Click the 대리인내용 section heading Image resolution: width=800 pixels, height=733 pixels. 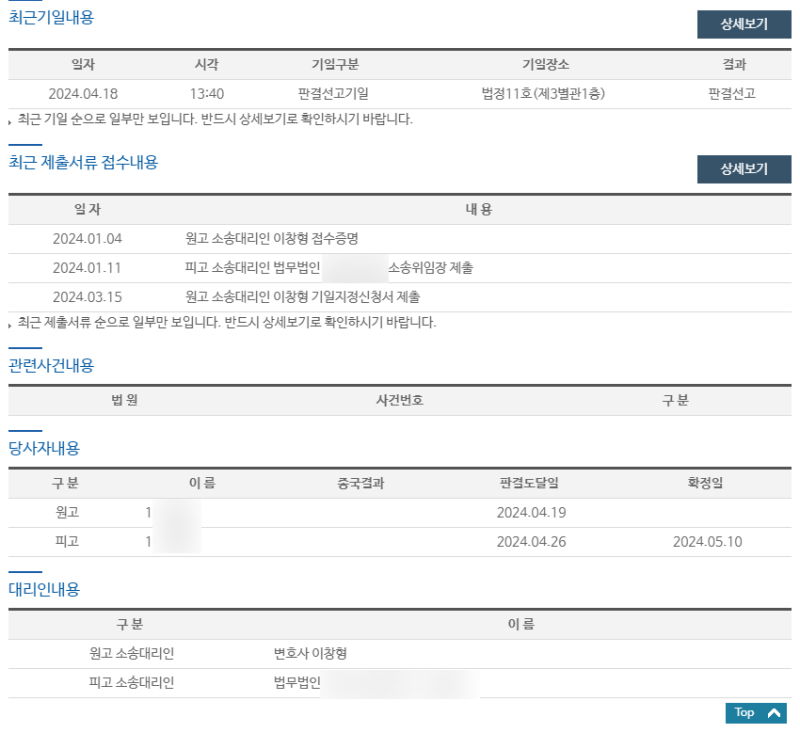[44, 589]
